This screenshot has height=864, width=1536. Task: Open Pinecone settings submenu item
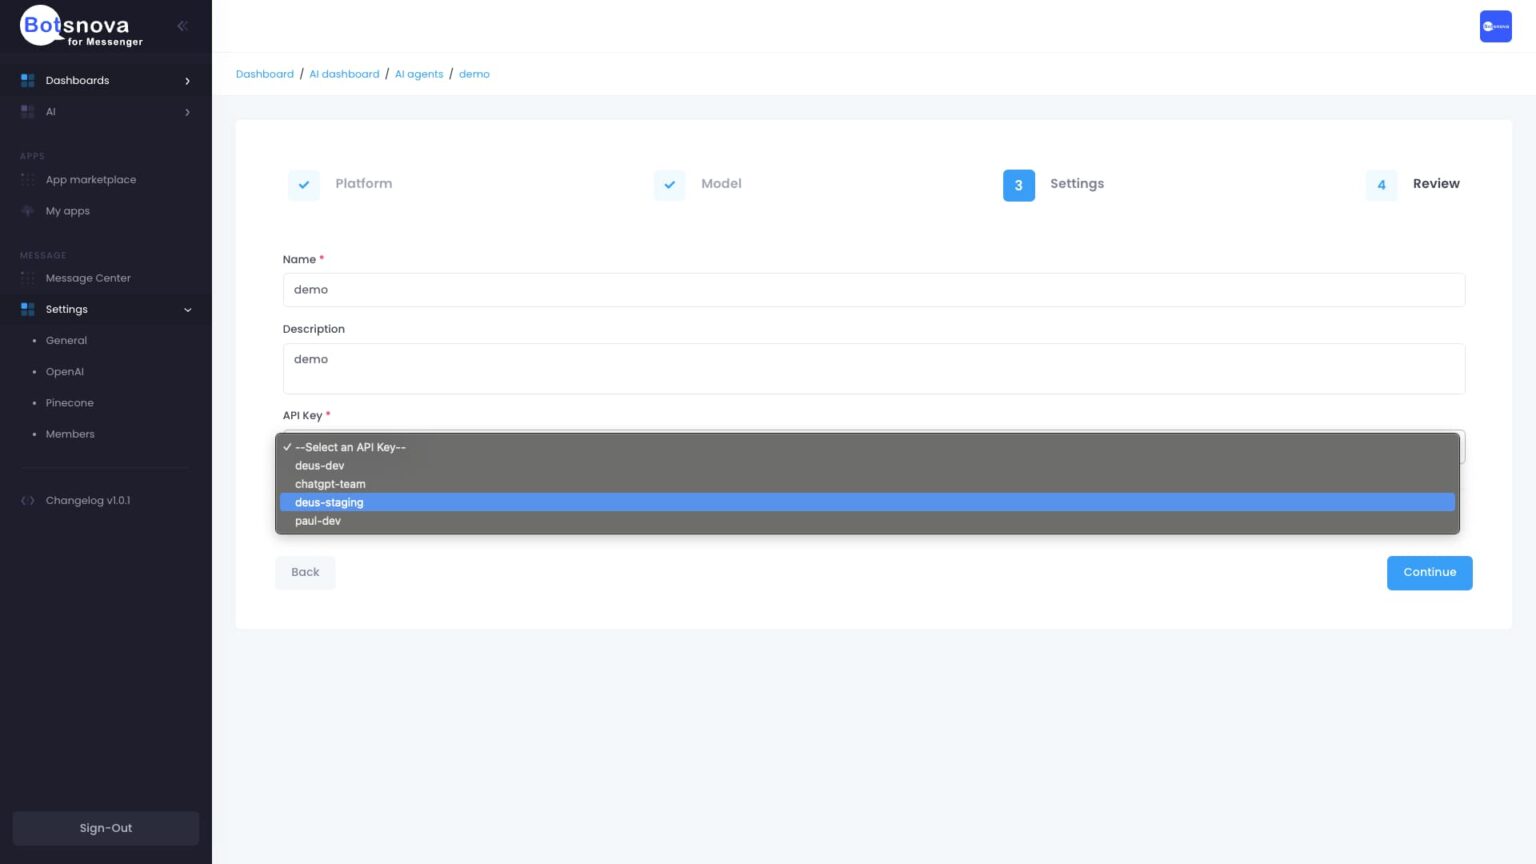pos(70,403)
